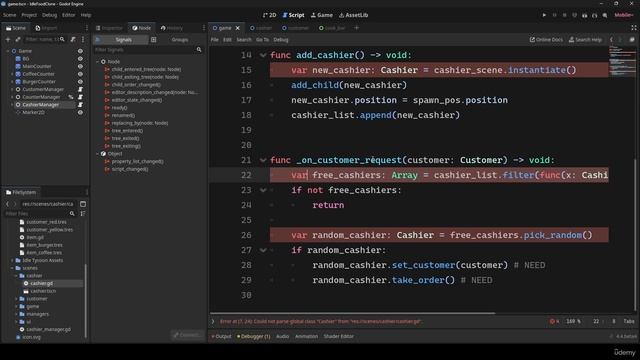This screenshot has width=640, height=360.
Task: Open the Movie Maker mode icon
Action: pyautogui.click(x=604, y=15)
